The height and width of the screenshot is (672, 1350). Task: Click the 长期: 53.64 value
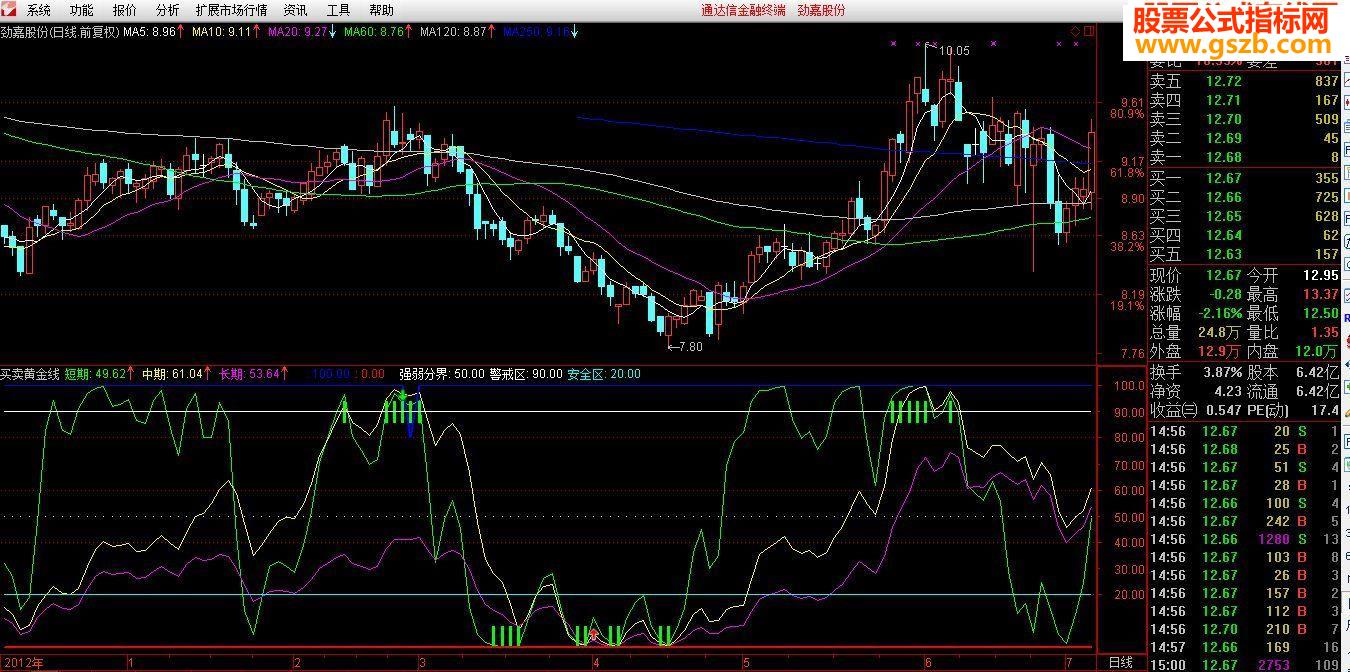254,374
